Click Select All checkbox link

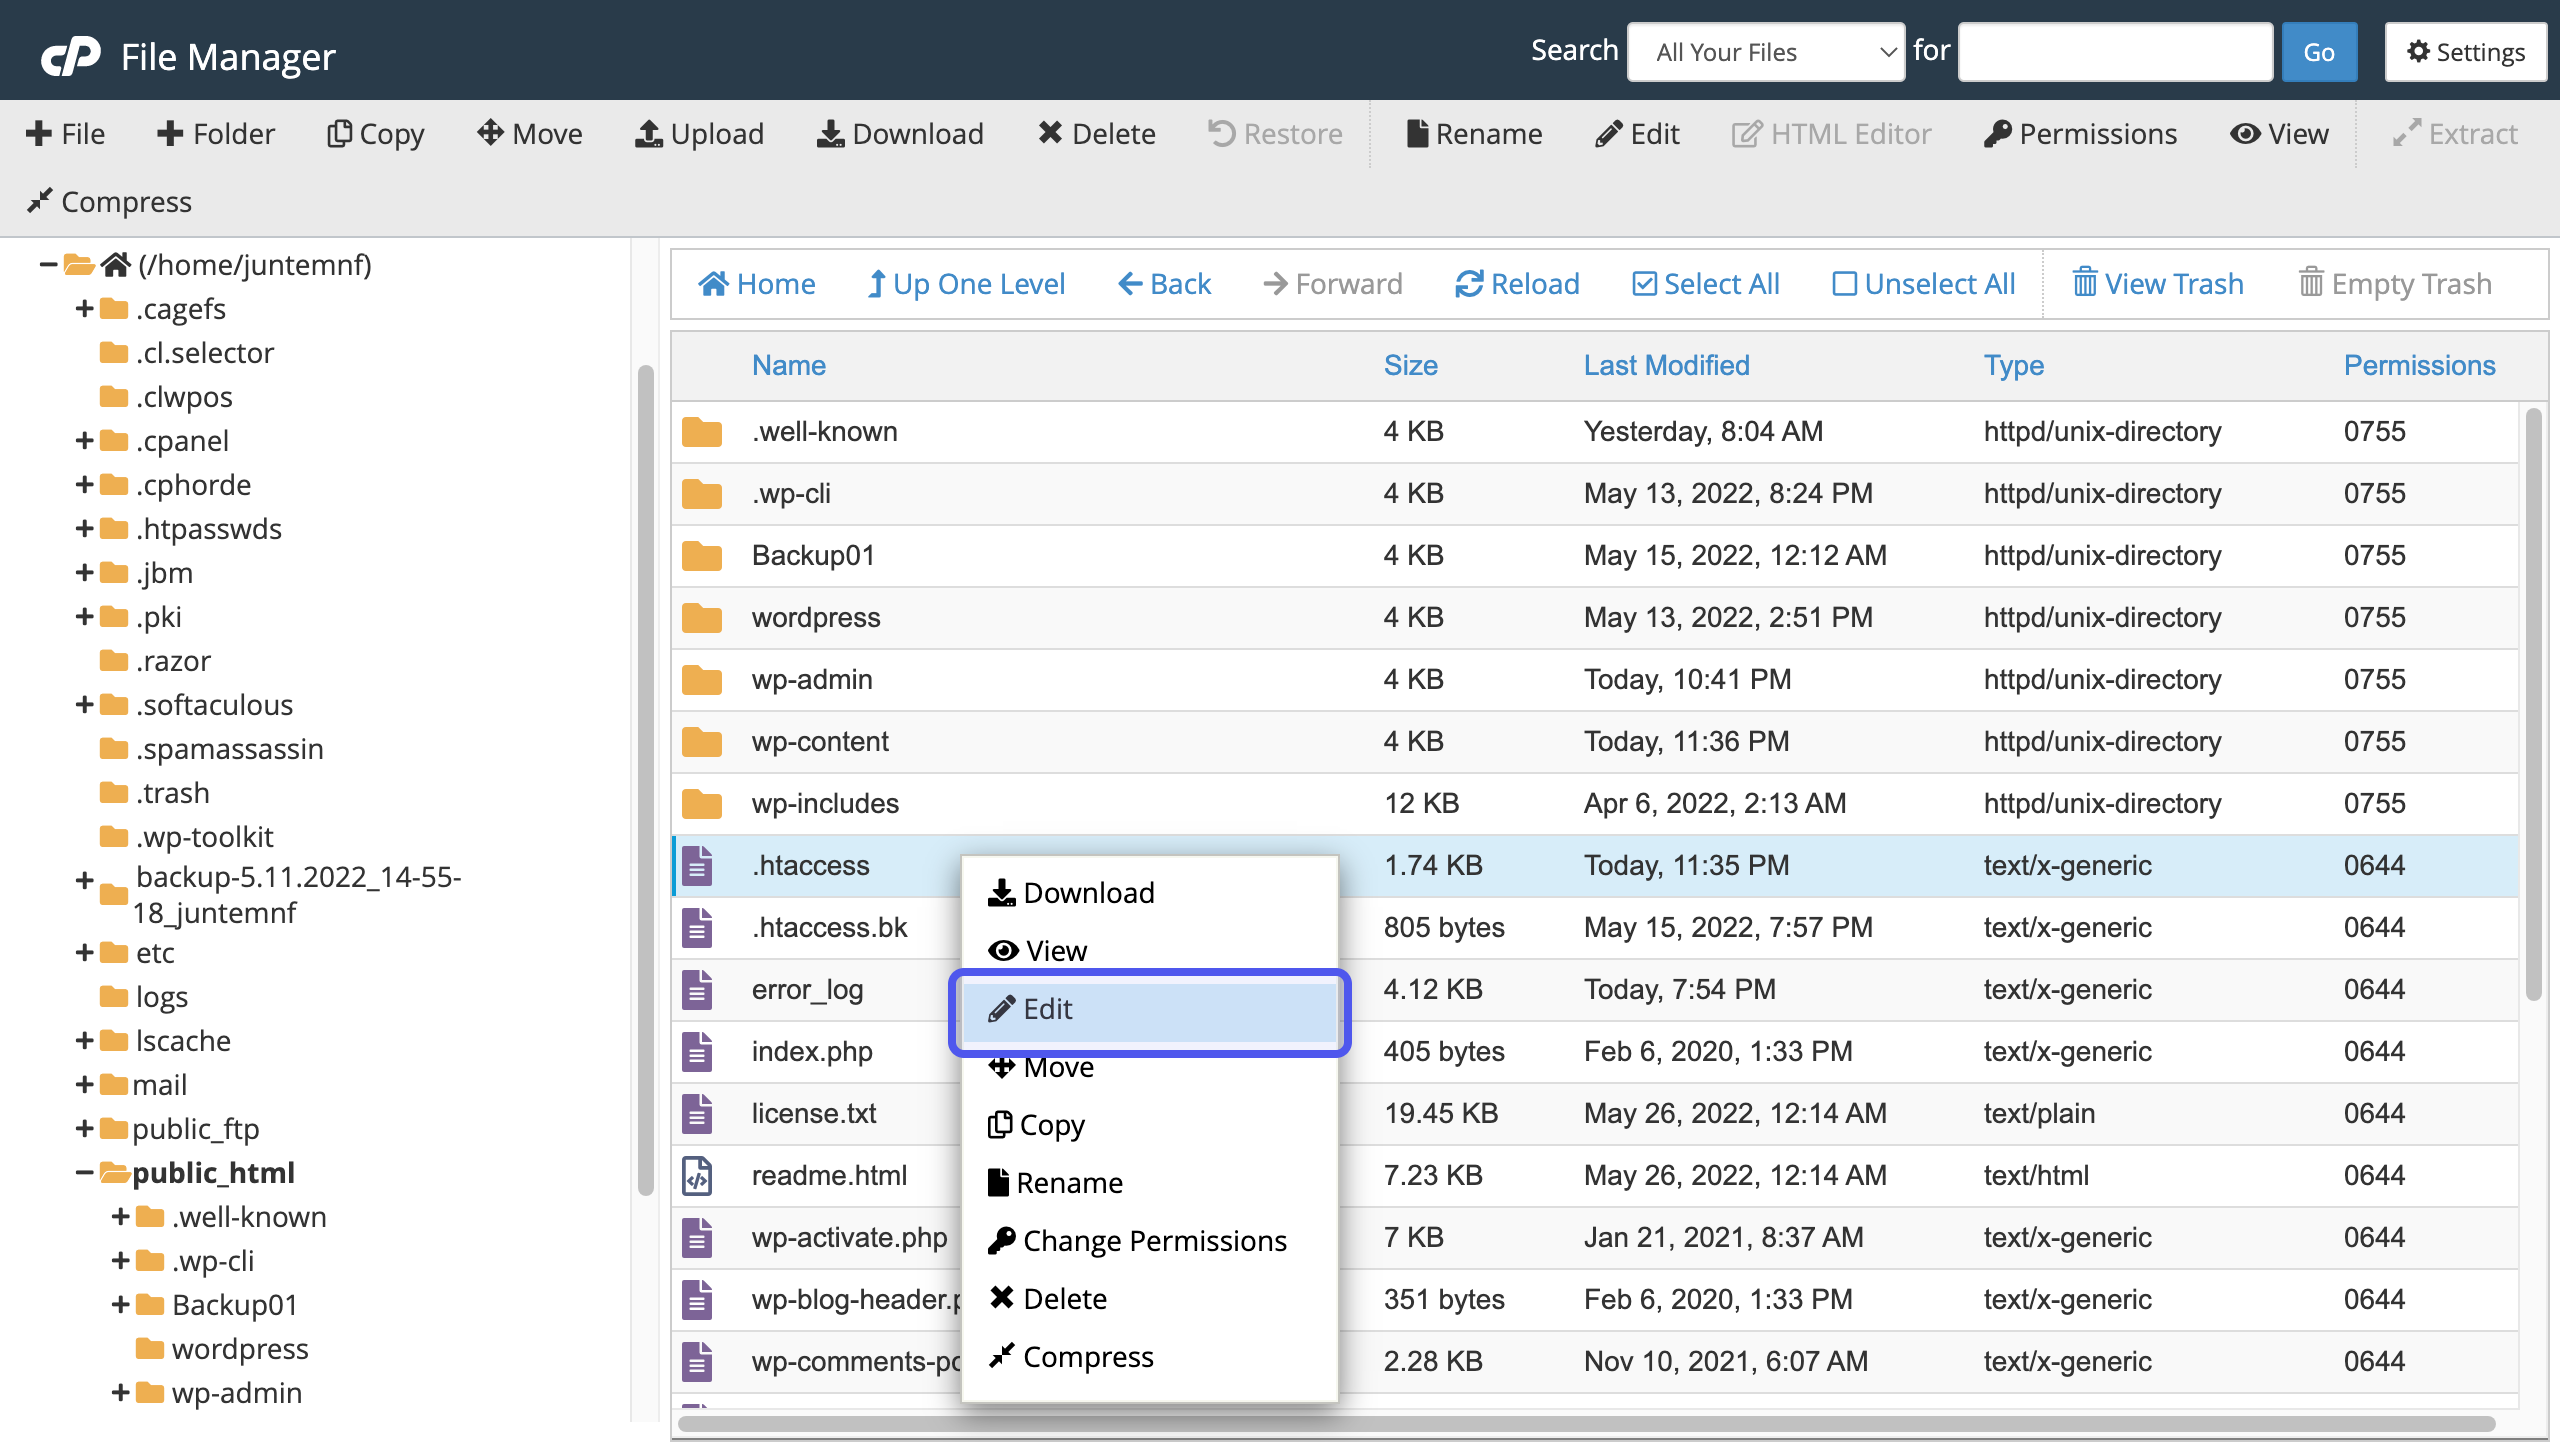pyautogui.click(x=1706, y=284)
